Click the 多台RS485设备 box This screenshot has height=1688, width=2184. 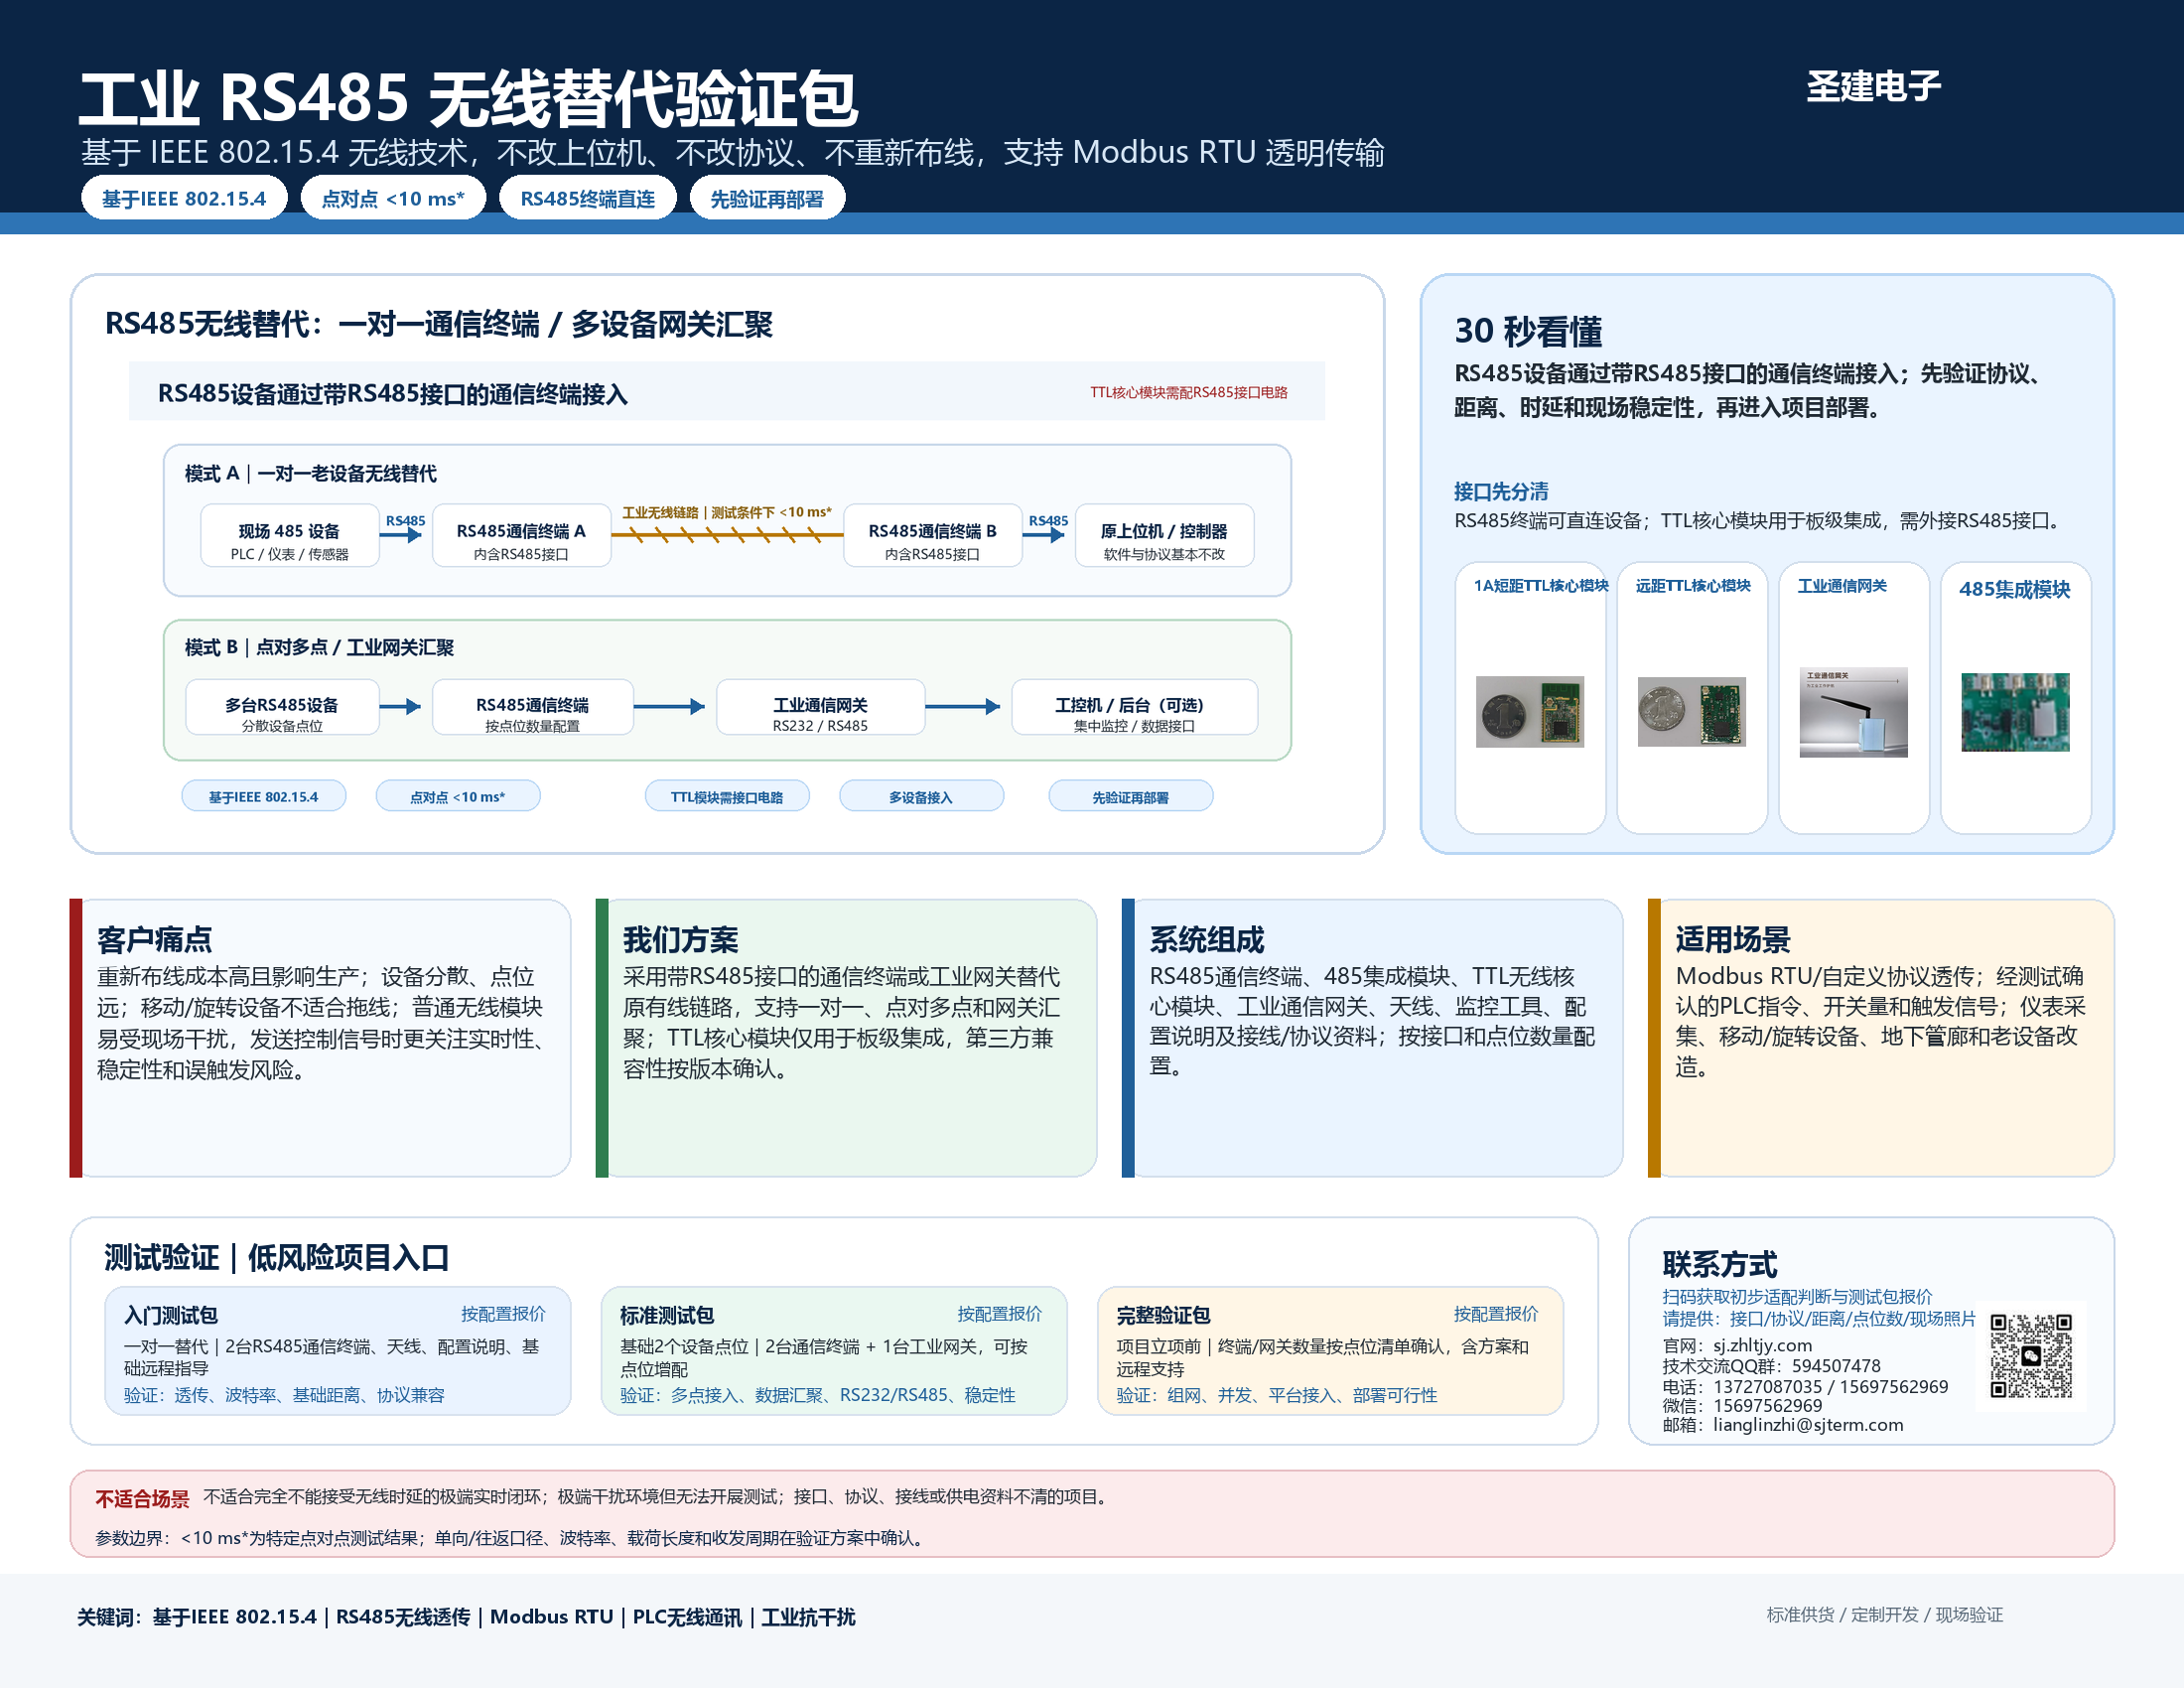point(282,708)
